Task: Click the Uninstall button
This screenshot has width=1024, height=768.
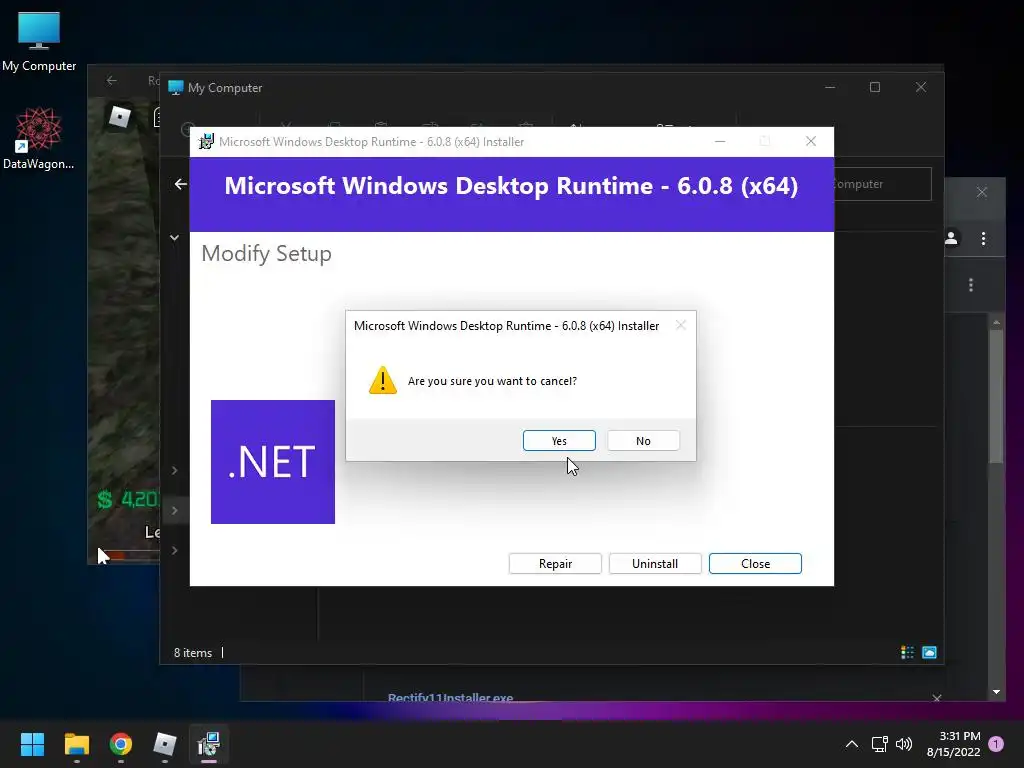Action: click(655, 564)
